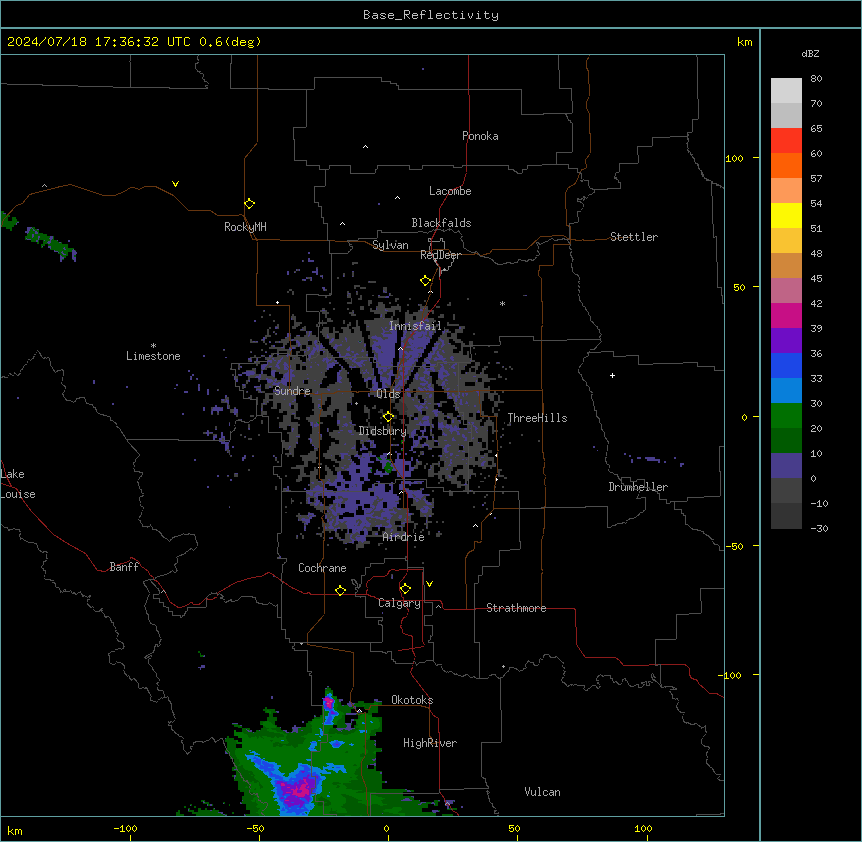Pick the purple 36-39 dBZ legend swatch
The width and height of the screenshot is (862, 842).
[x=786, y=341]
